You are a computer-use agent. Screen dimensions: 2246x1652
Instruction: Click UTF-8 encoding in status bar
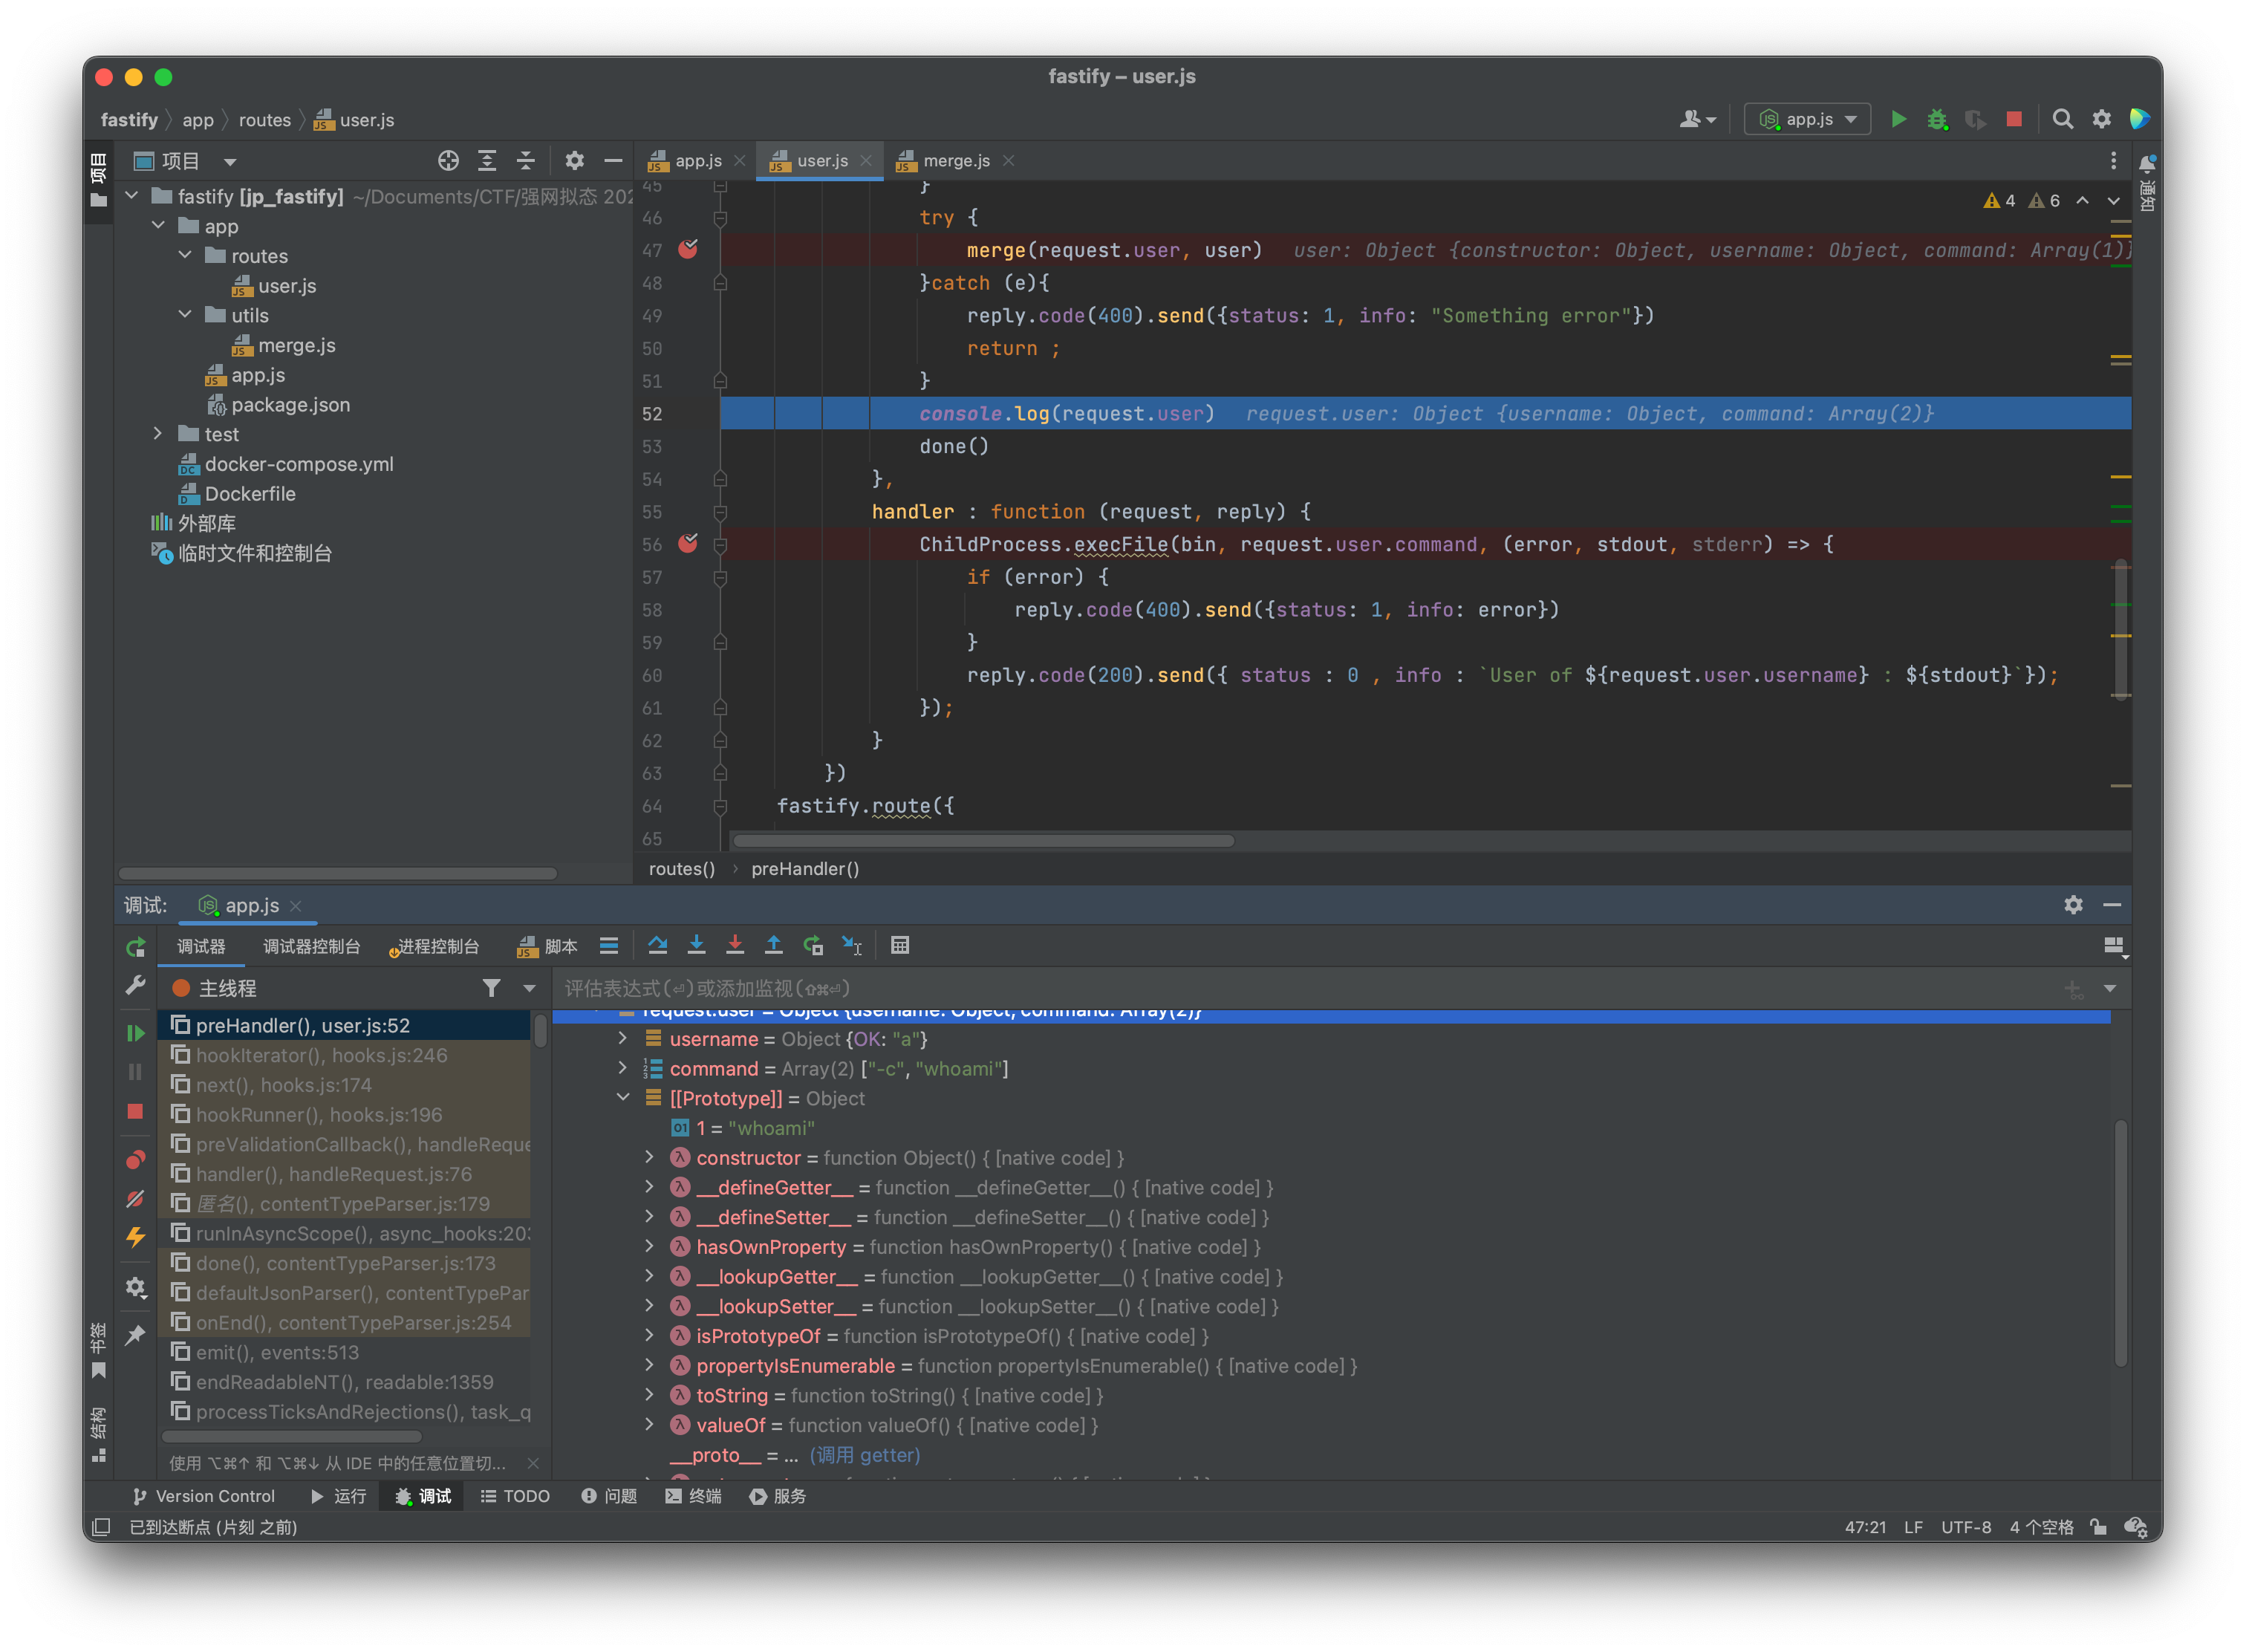[x=1965, y=1527]
